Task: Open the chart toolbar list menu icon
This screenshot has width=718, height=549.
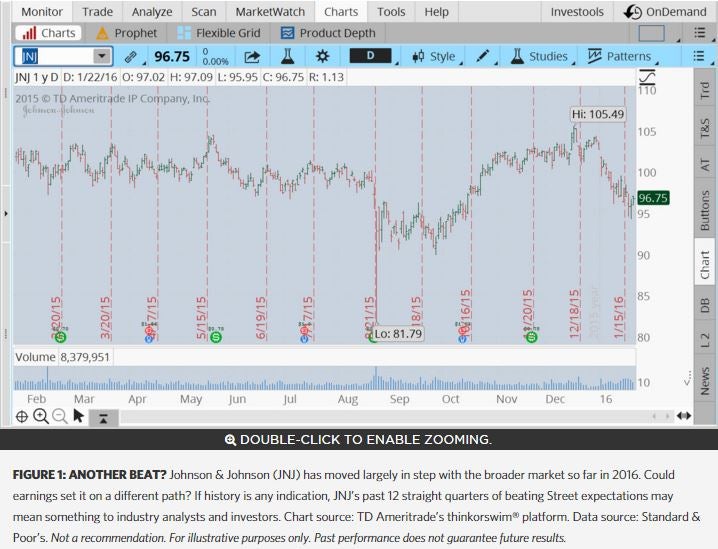Action: pyautogui.click(x=699, y=56)
